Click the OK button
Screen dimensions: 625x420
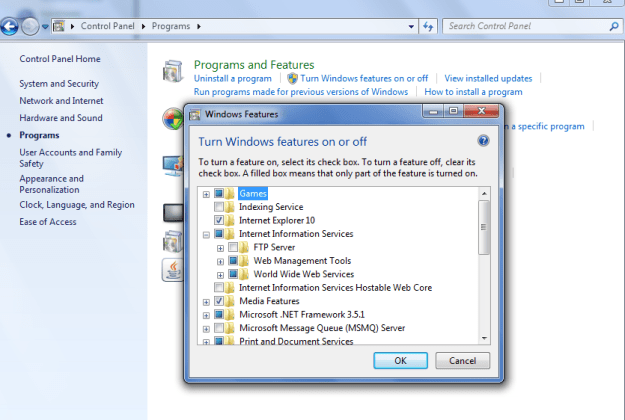pos(400,360)
